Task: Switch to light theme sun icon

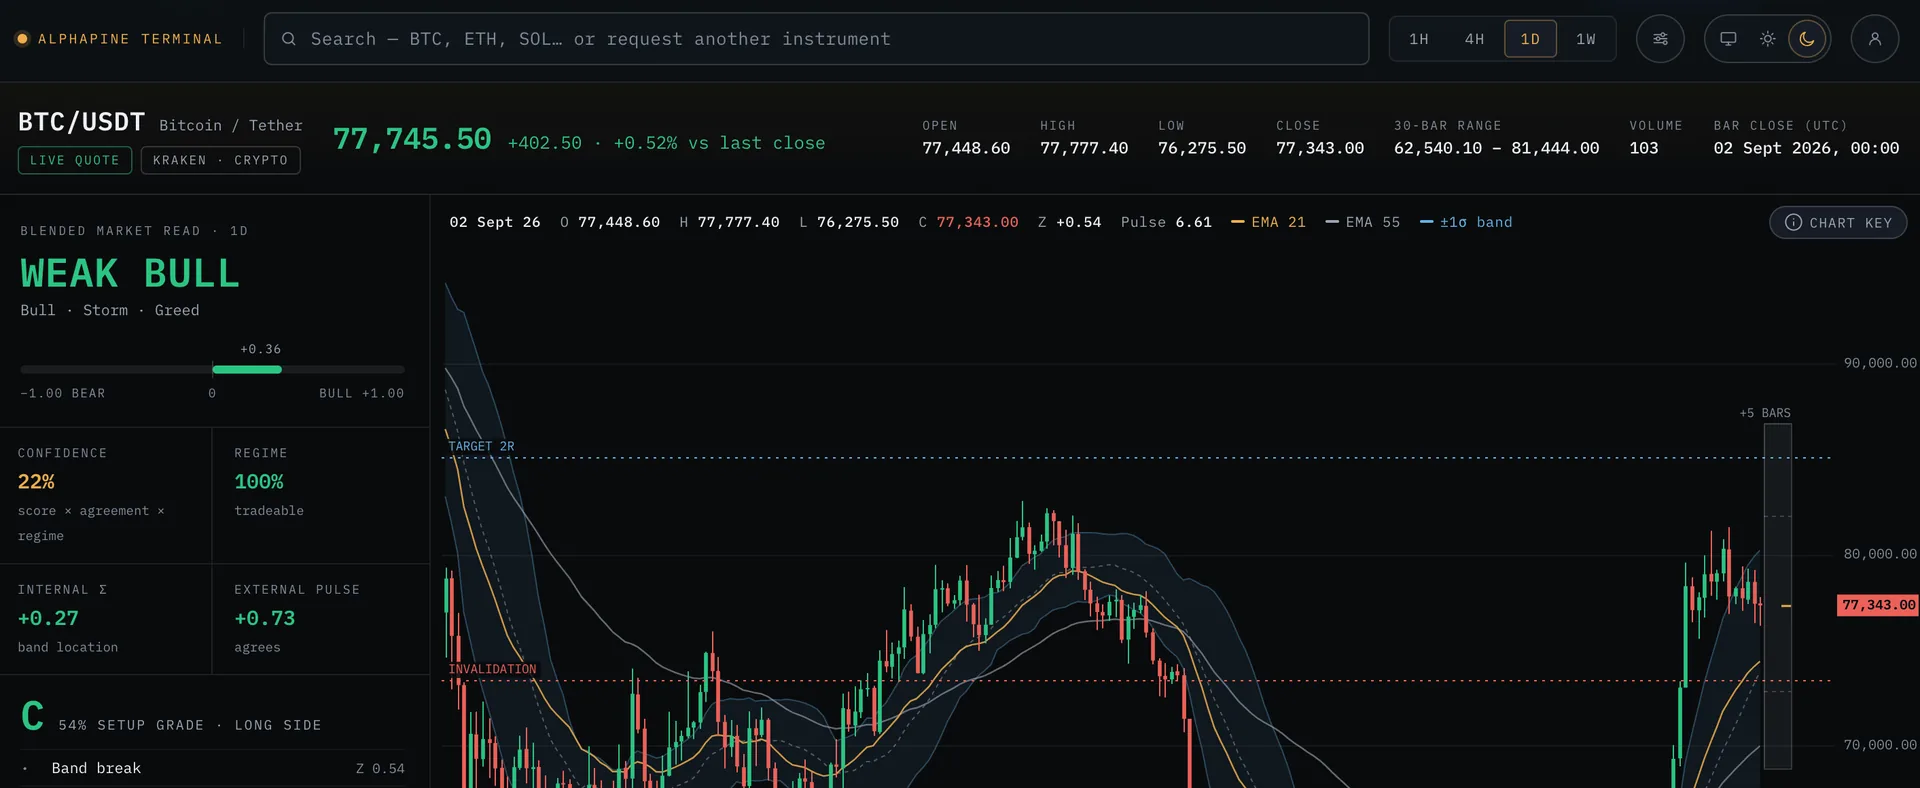Action: coord(1768,39)
